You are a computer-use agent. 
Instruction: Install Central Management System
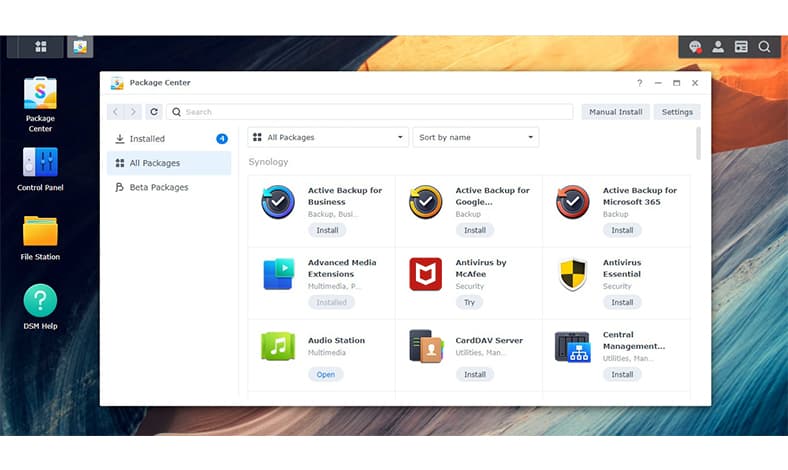point(622,374)
